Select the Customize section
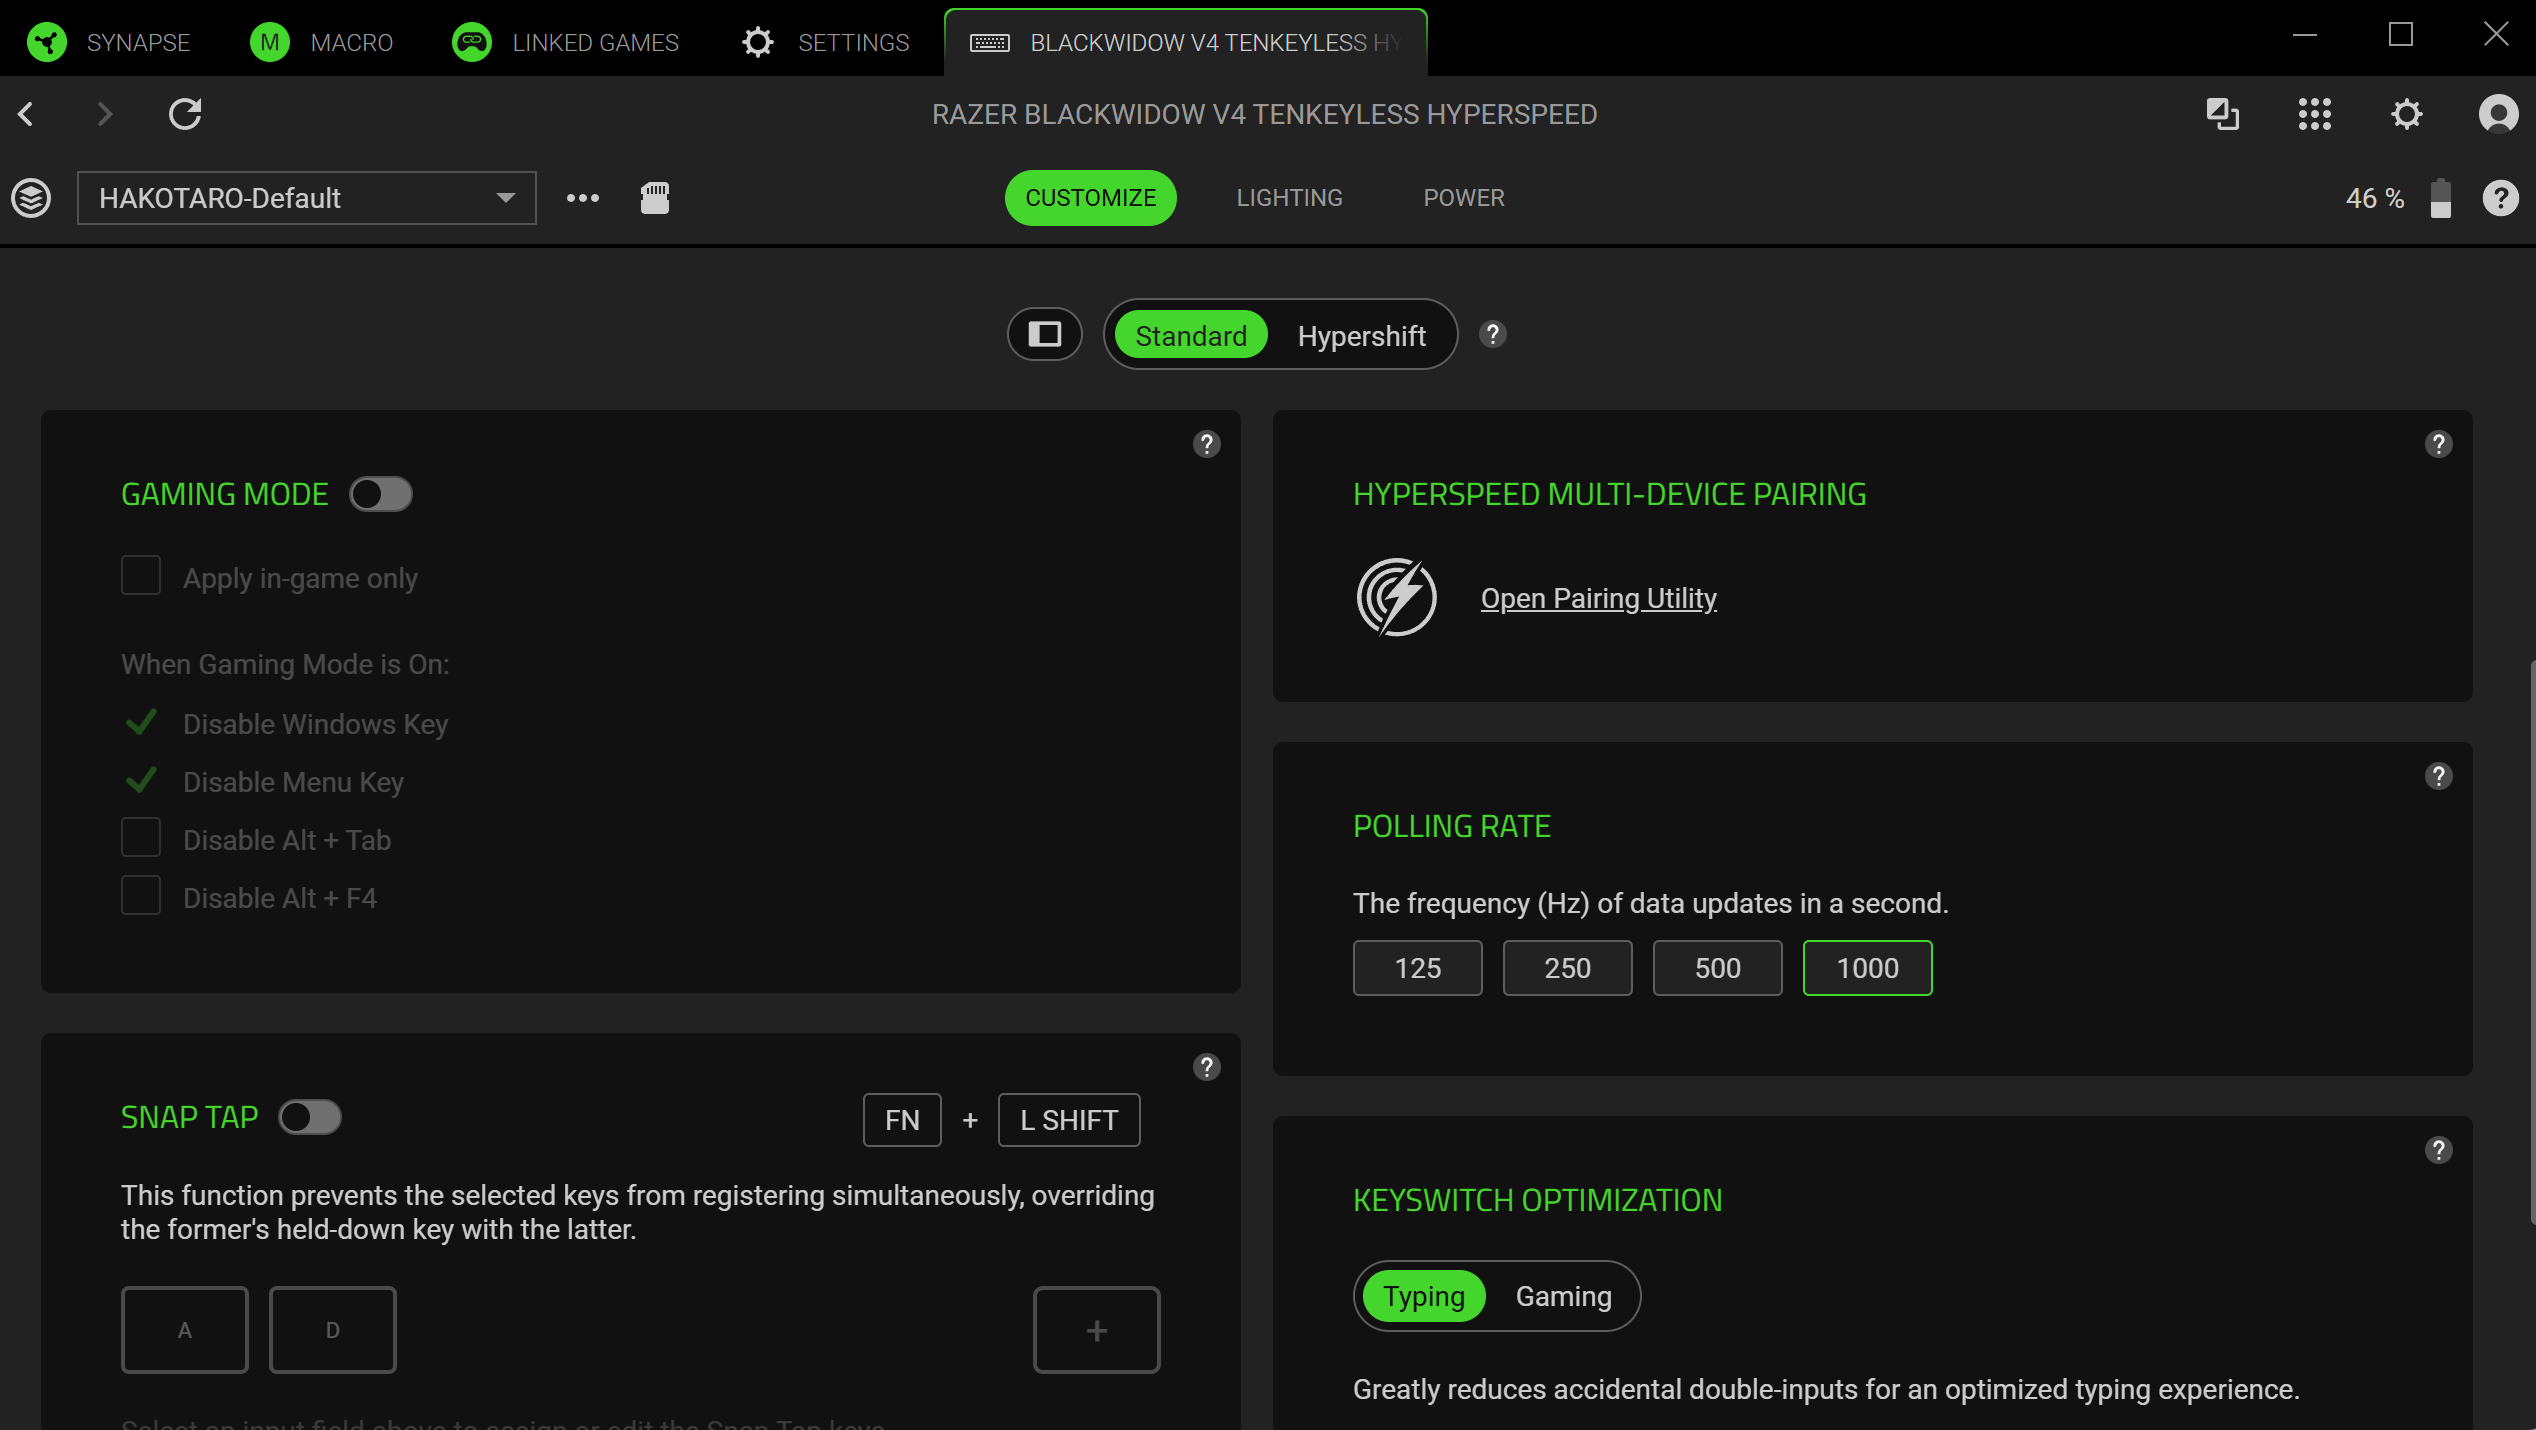The width and height of the screenshot is (2536, 1430). 1091,198
